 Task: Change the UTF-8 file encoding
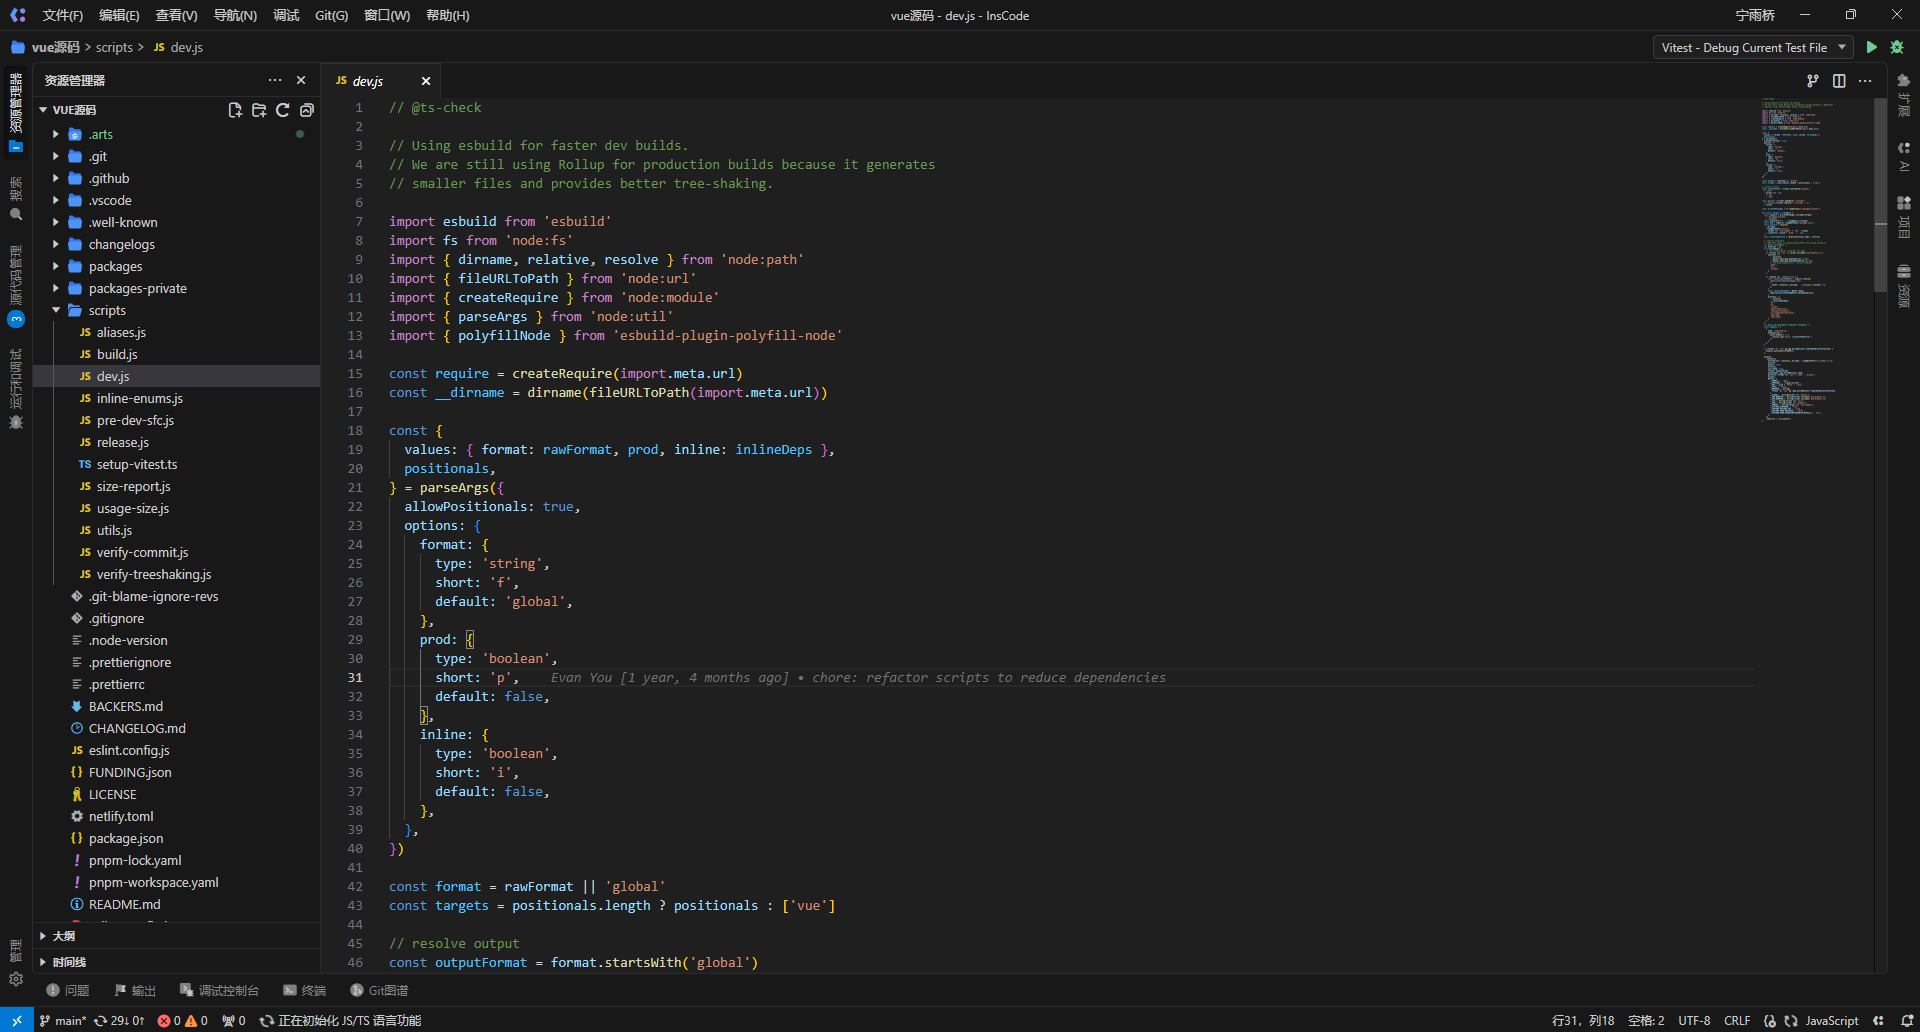click(1694, 1020)
